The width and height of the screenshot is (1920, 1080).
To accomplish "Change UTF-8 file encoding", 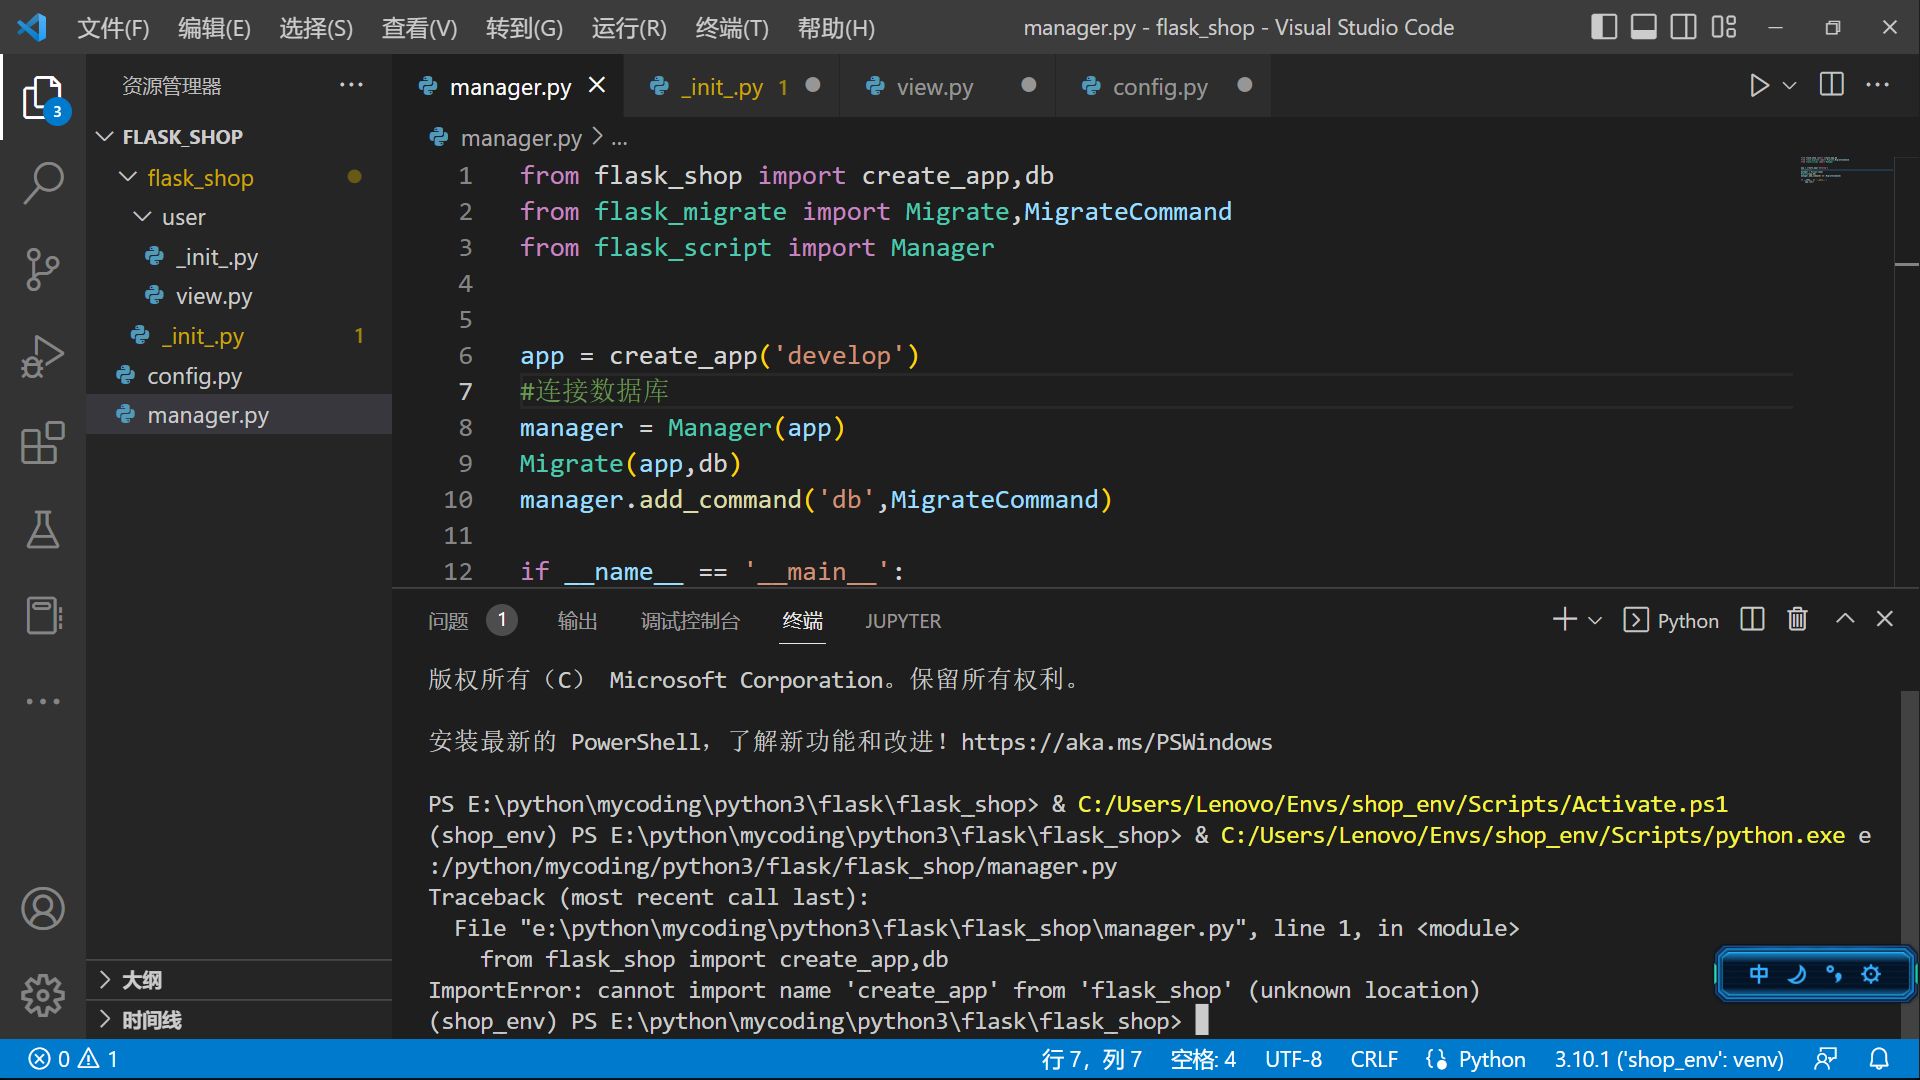I will coord(1293,1059).
